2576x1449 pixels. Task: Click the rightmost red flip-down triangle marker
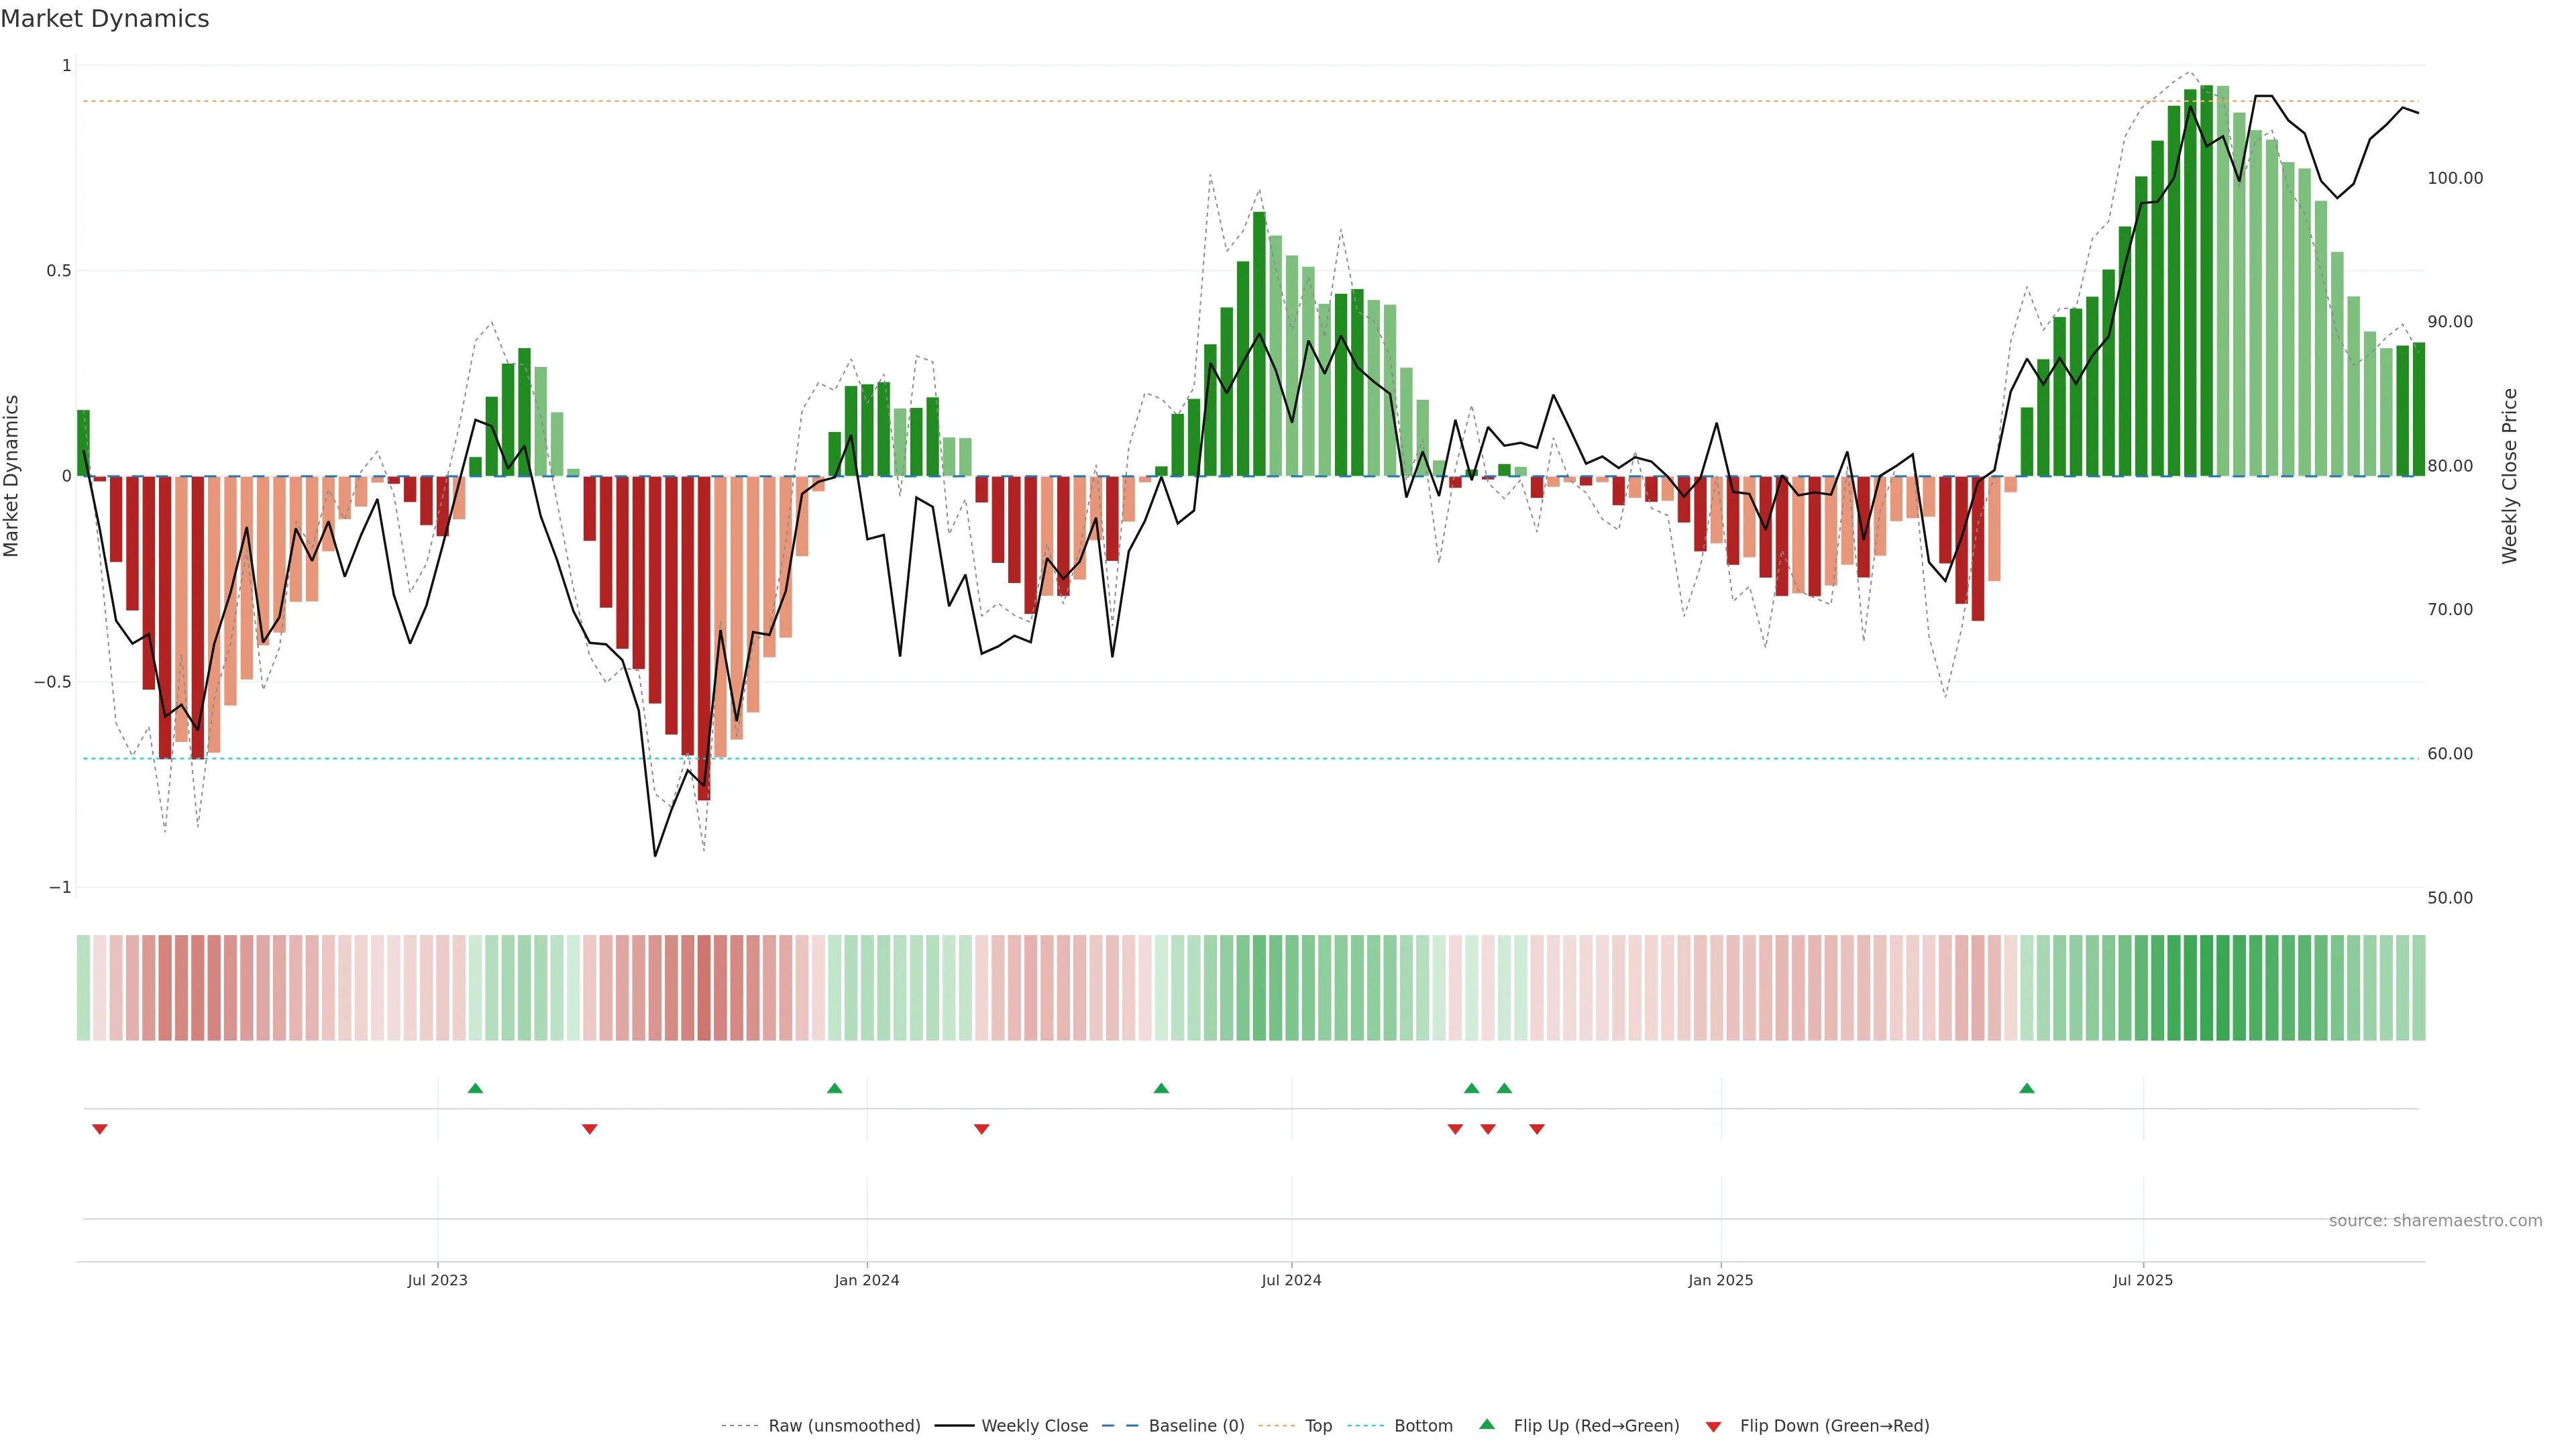tap(1536, 1129)
